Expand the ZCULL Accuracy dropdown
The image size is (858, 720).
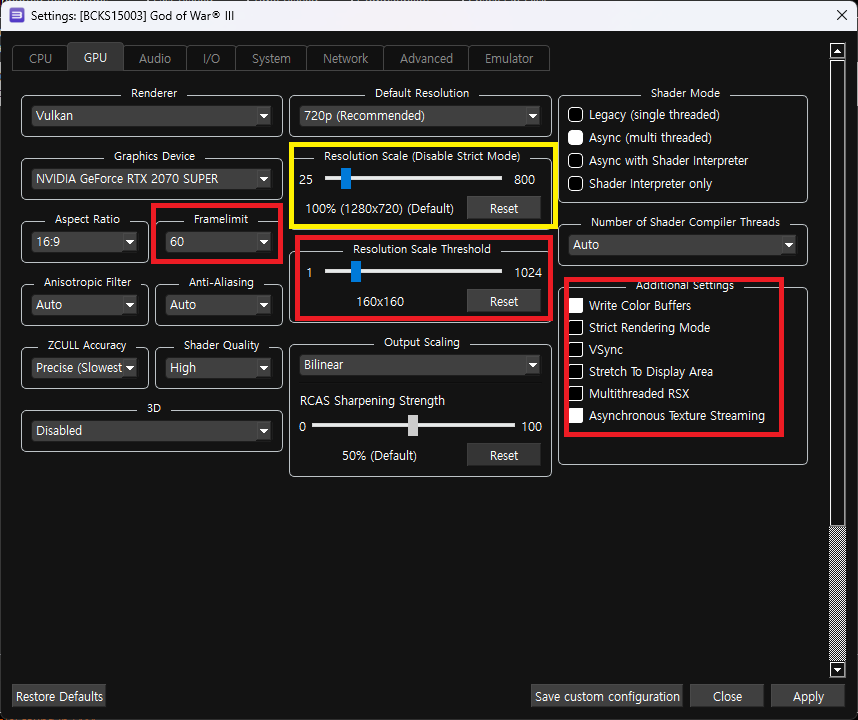coord(85,368)
